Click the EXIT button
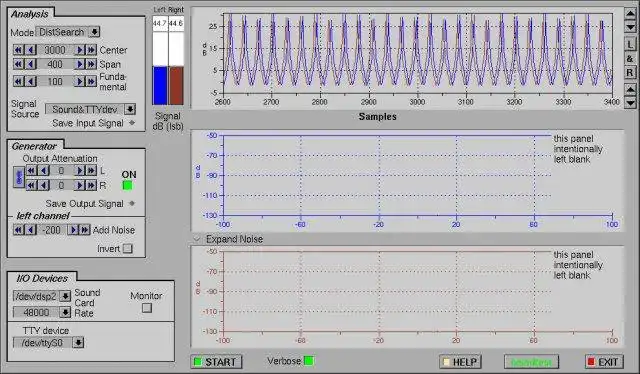The width and height of the screenshot is (640, 374). [604, 362]
